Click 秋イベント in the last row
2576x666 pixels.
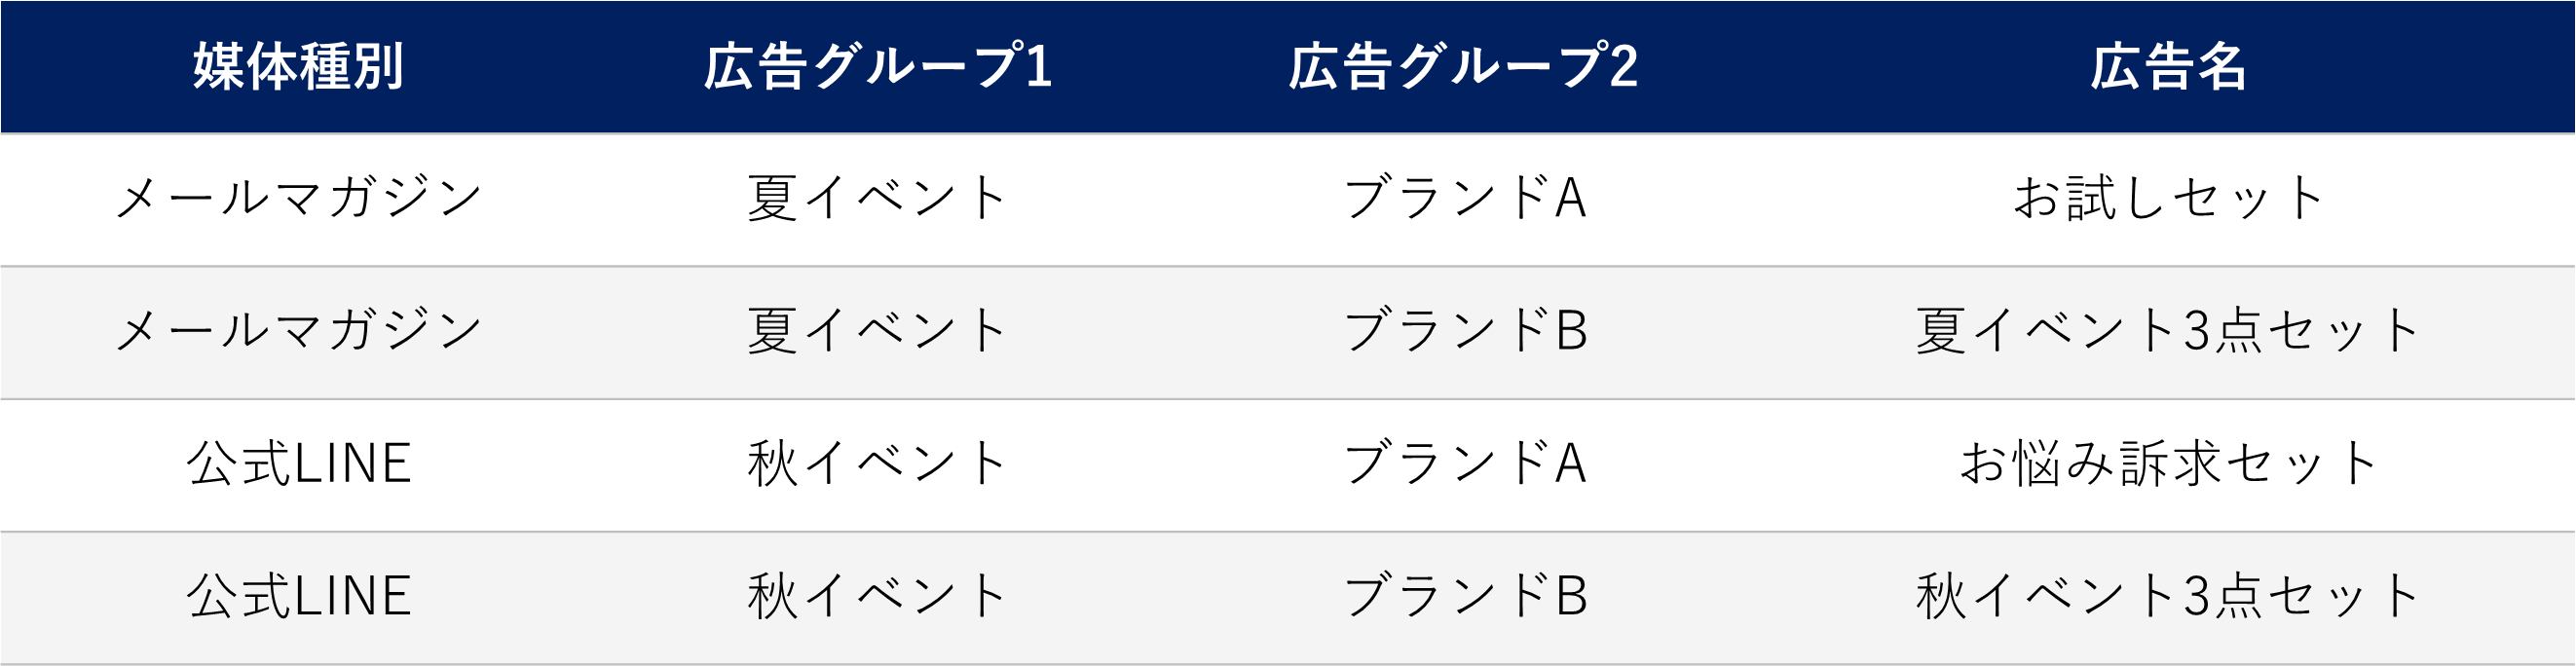click(877, 596)
